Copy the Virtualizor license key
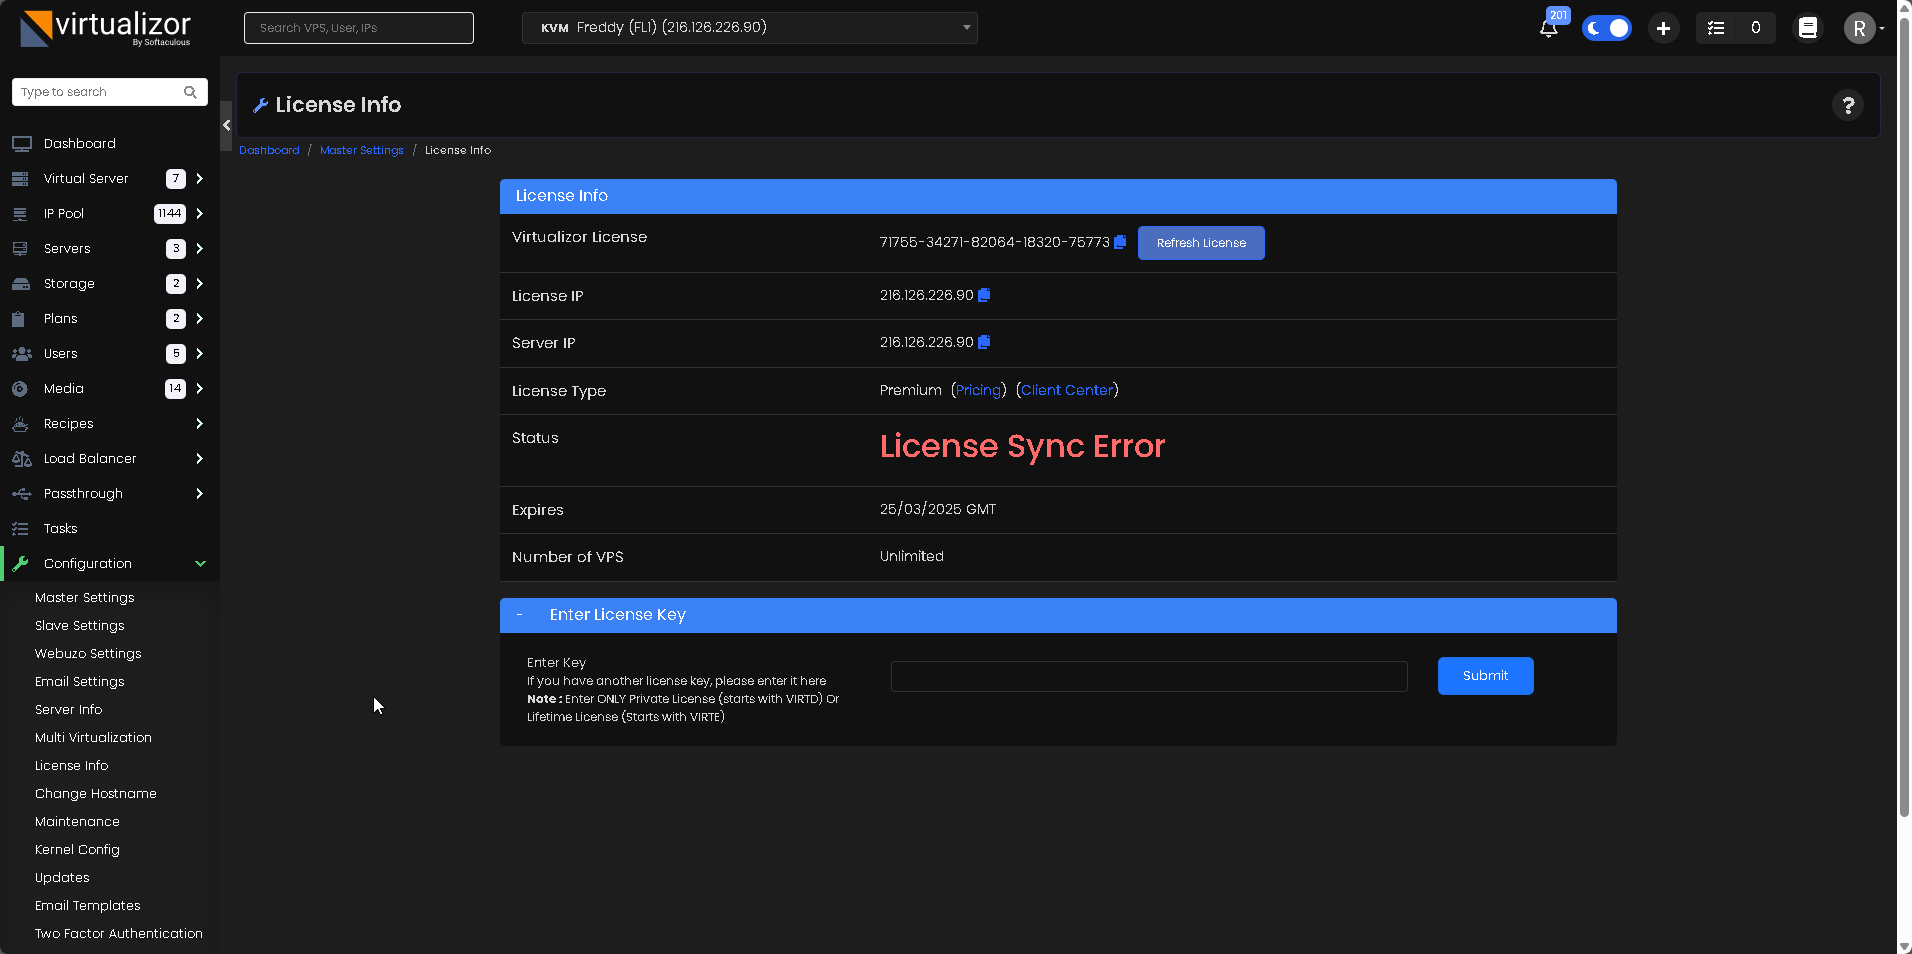Screen dimensions: 1912x954 tap(1120, 242)
